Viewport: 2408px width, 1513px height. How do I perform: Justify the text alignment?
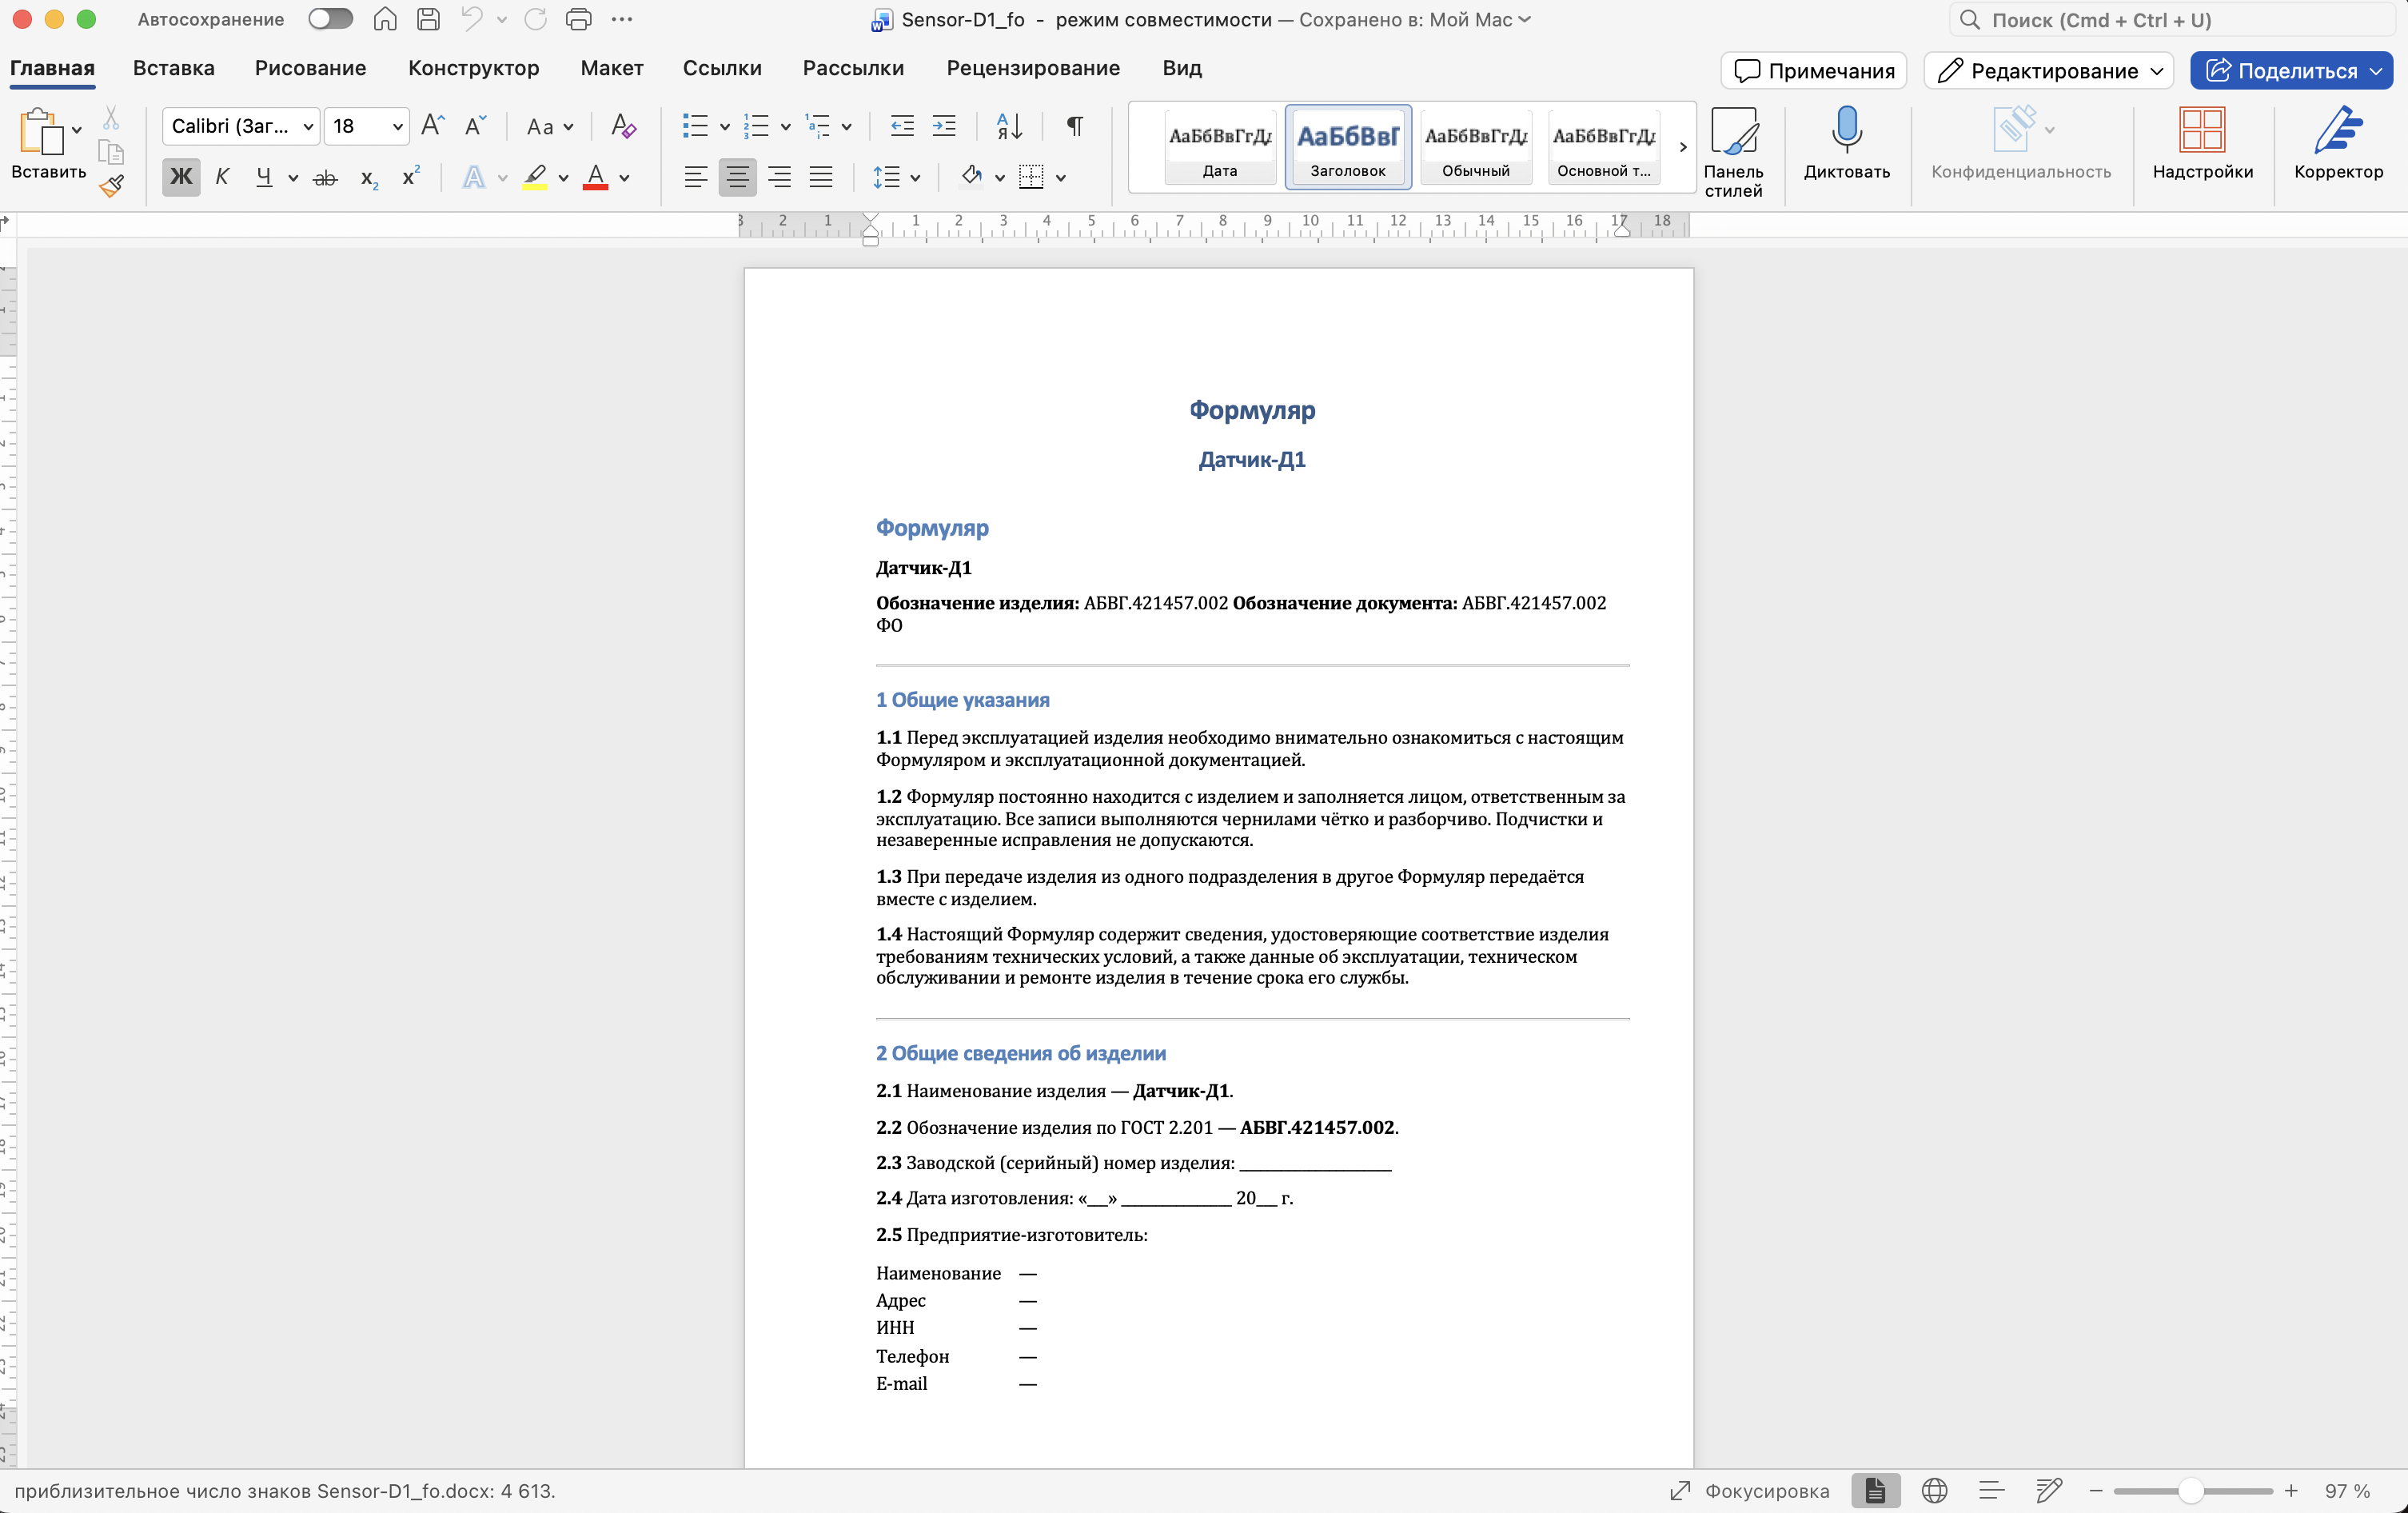(x=821, y=178)
